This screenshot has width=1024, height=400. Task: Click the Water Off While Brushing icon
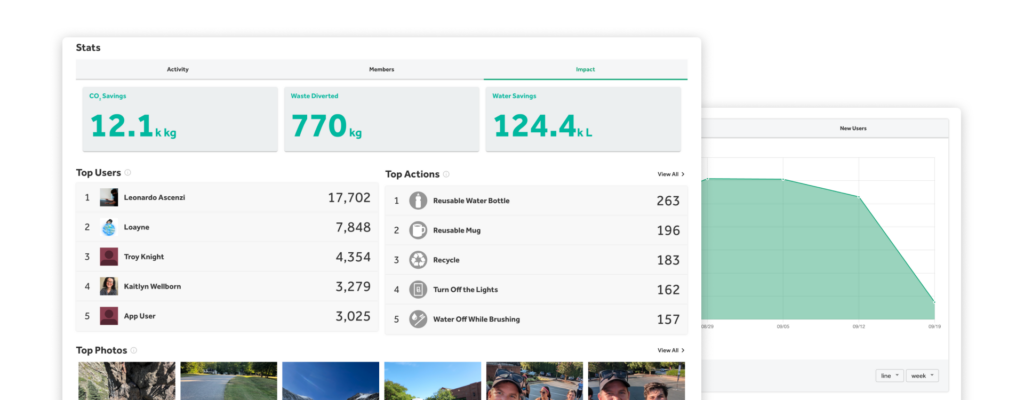coord(418,320)
